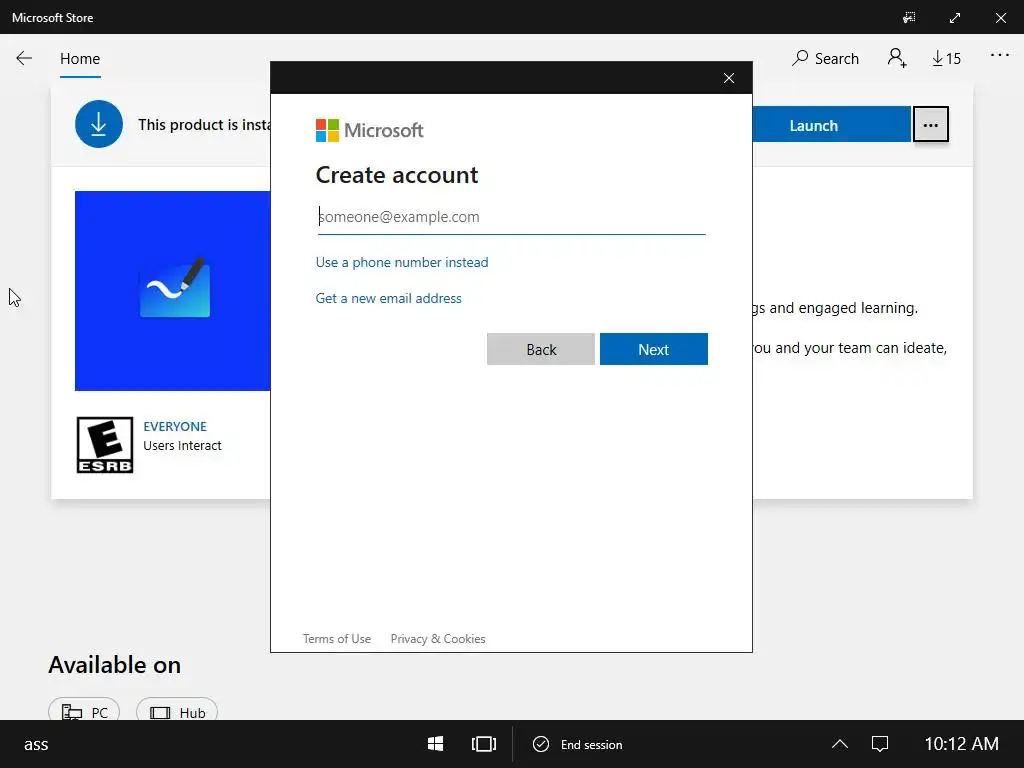Screen dimensions: 1024x768
Task: Toggle full screen with diagonal arrows icon
Action: 955,18
